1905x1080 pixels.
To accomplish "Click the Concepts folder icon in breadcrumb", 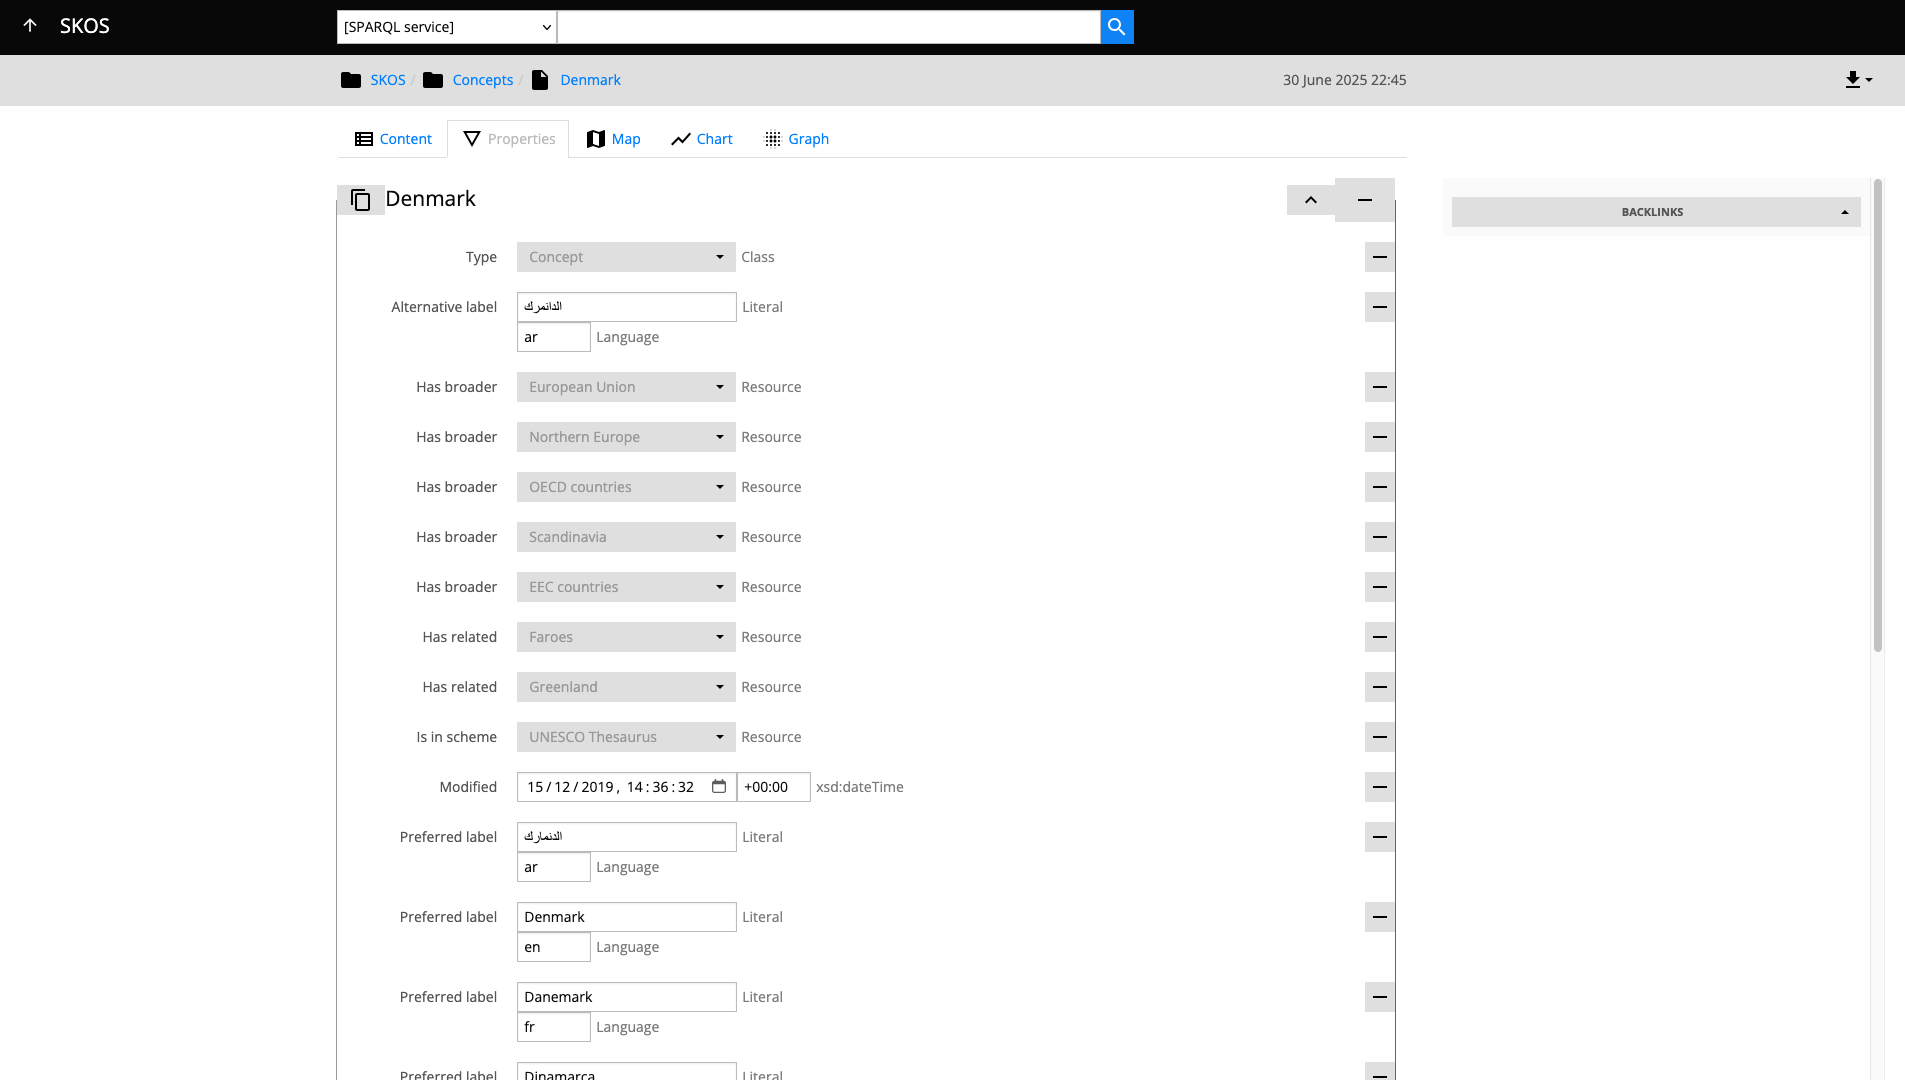I will tap(433, 80).
